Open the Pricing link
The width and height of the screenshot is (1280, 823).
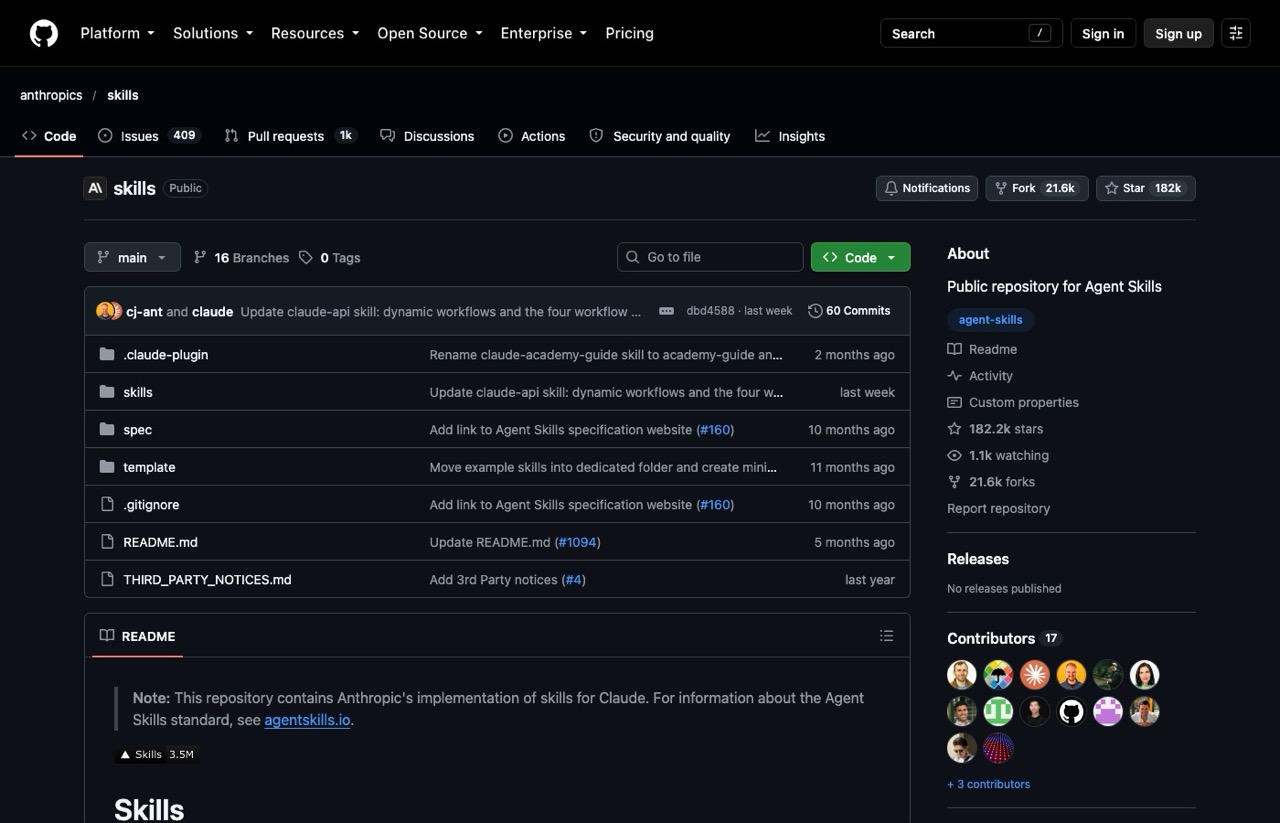tap(629, 33)
